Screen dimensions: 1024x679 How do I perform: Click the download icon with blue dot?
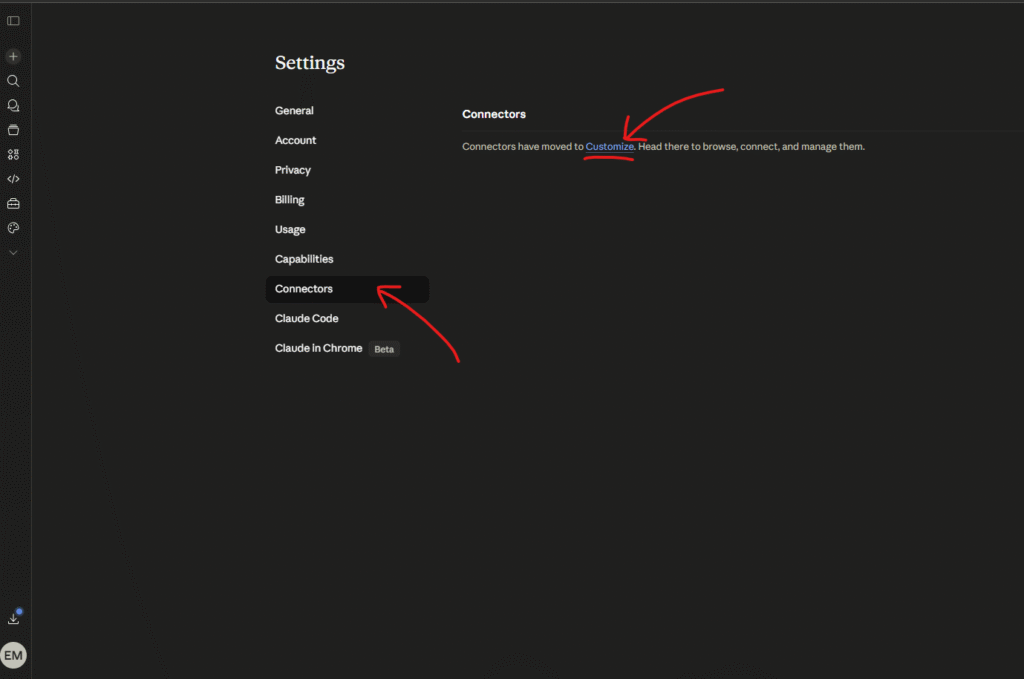[x=14, y=618]
